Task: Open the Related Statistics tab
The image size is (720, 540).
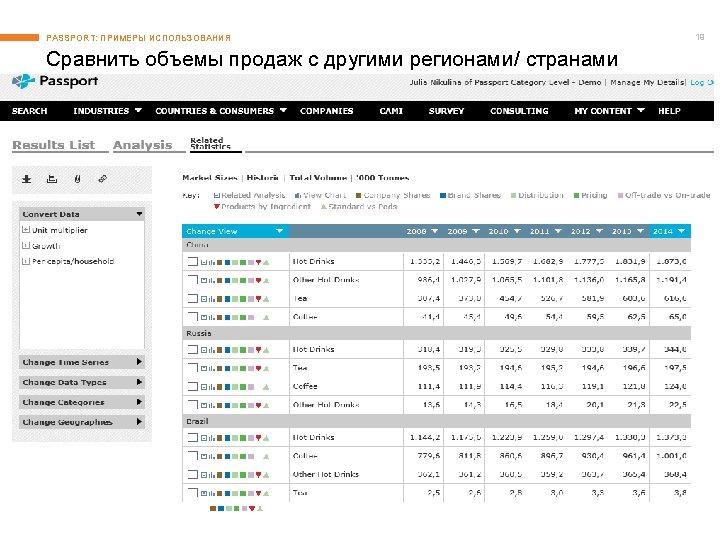Action: pyautogui.click(x=210, y=143)
